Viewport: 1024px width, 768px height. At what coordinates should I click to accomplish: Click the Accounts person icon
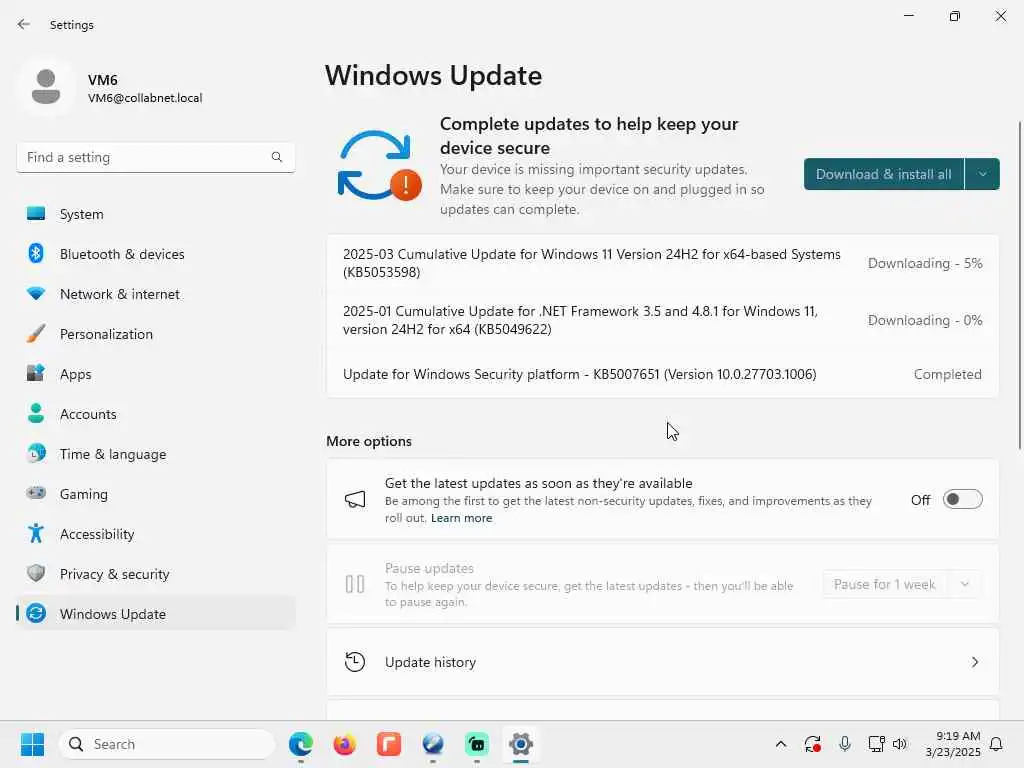36,413
